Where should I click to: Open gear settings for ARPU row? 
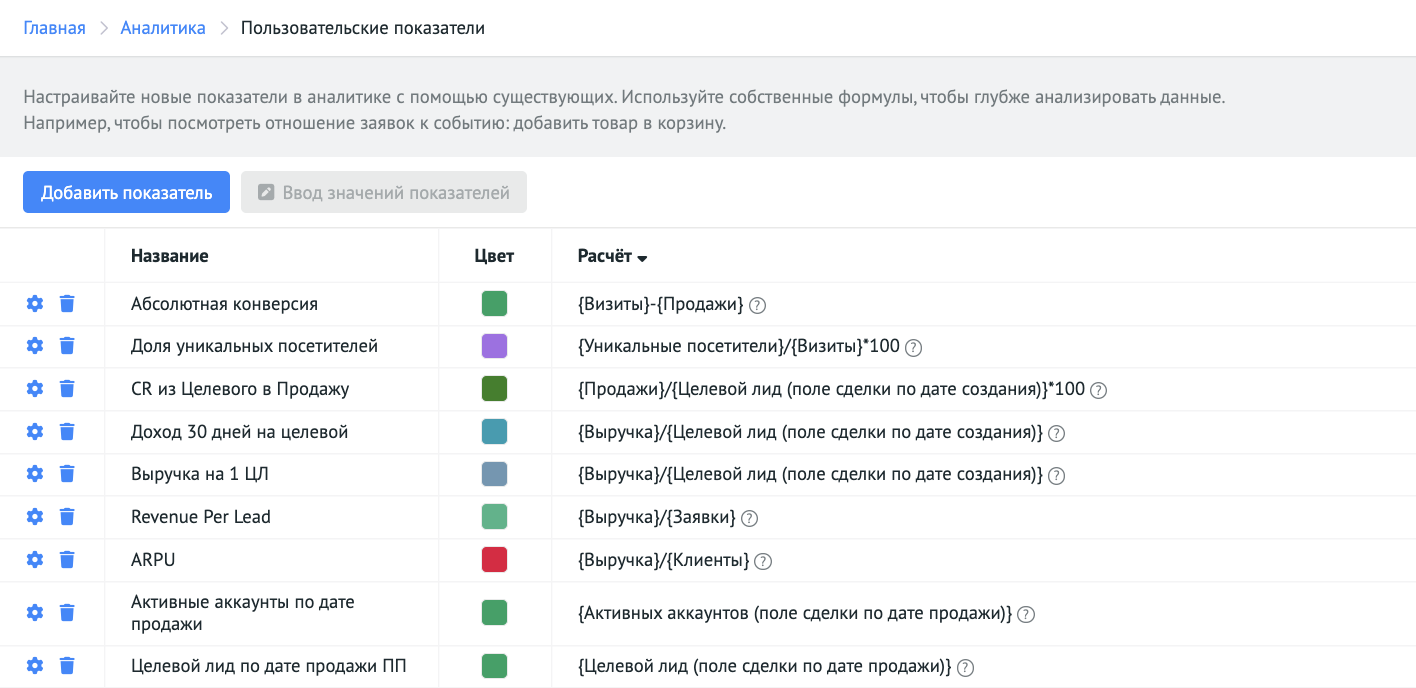35,560
